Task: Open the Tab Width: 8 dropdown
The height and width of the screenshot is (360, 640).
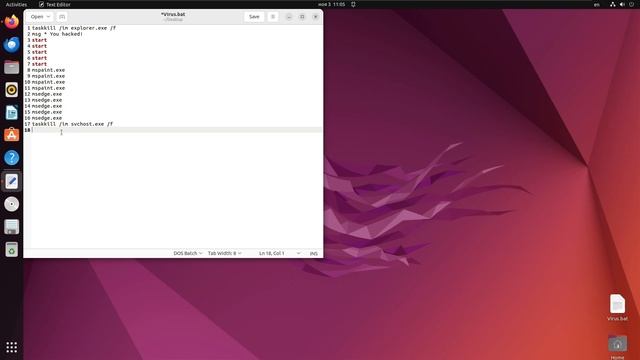Action: [x=224, y=253]
